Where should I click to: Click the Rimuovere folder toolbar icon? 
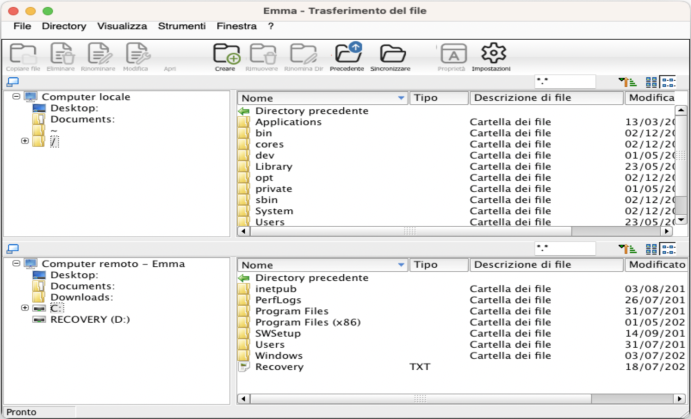tap(263, 54)
